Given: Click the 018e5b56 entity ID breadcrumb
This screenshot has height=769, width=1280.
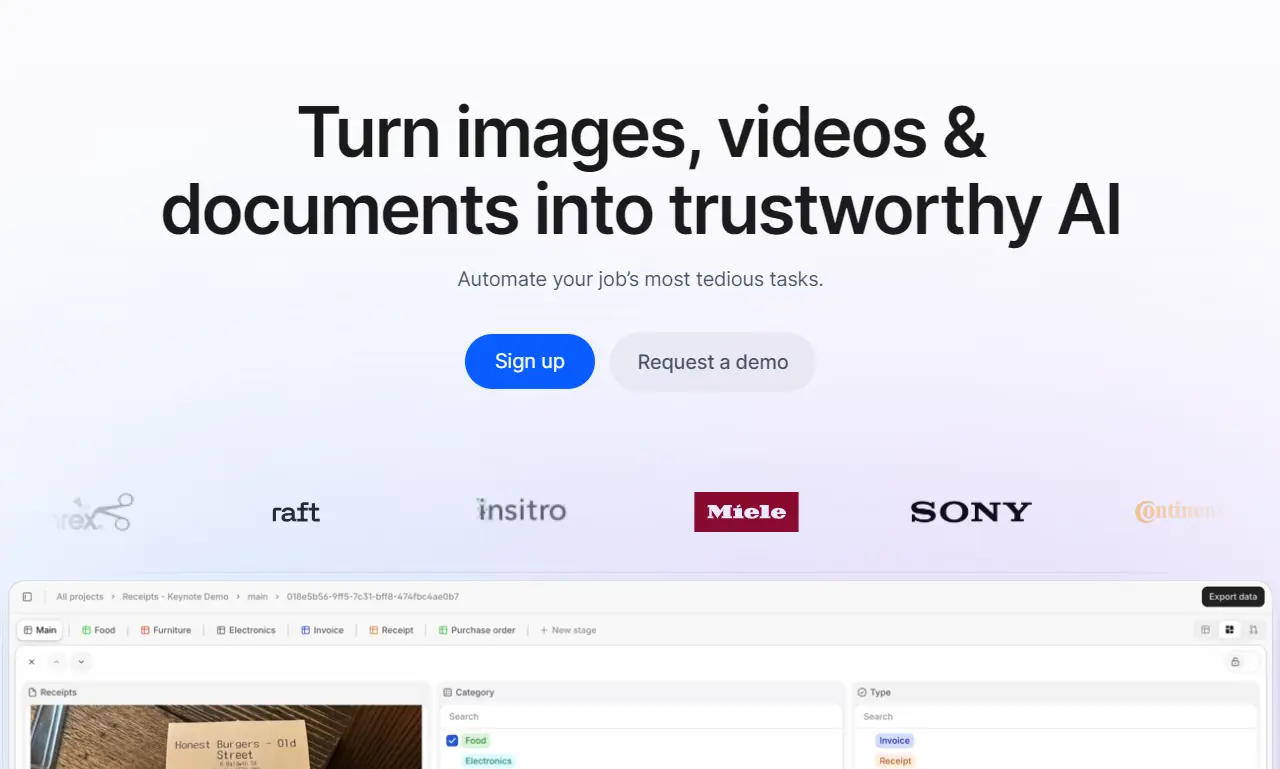Looking at the screenshot, I should point(373,597).
